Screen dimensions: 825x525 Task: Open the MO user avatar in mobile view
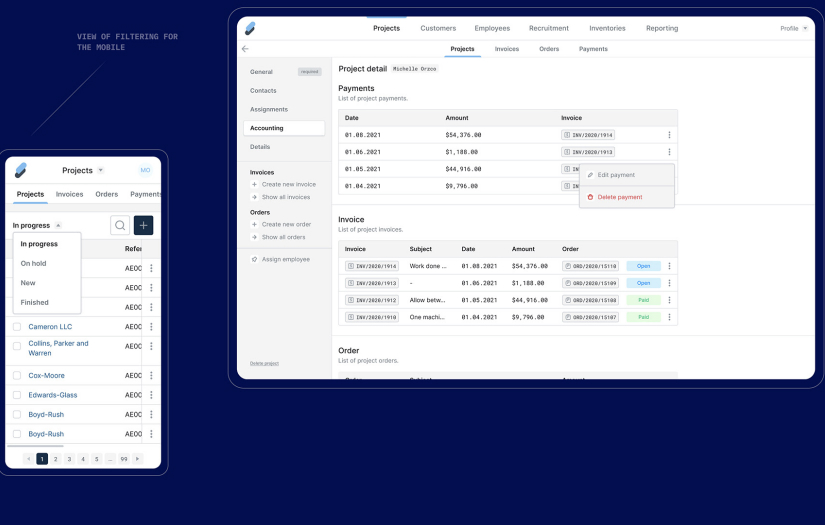pos(145,171)
